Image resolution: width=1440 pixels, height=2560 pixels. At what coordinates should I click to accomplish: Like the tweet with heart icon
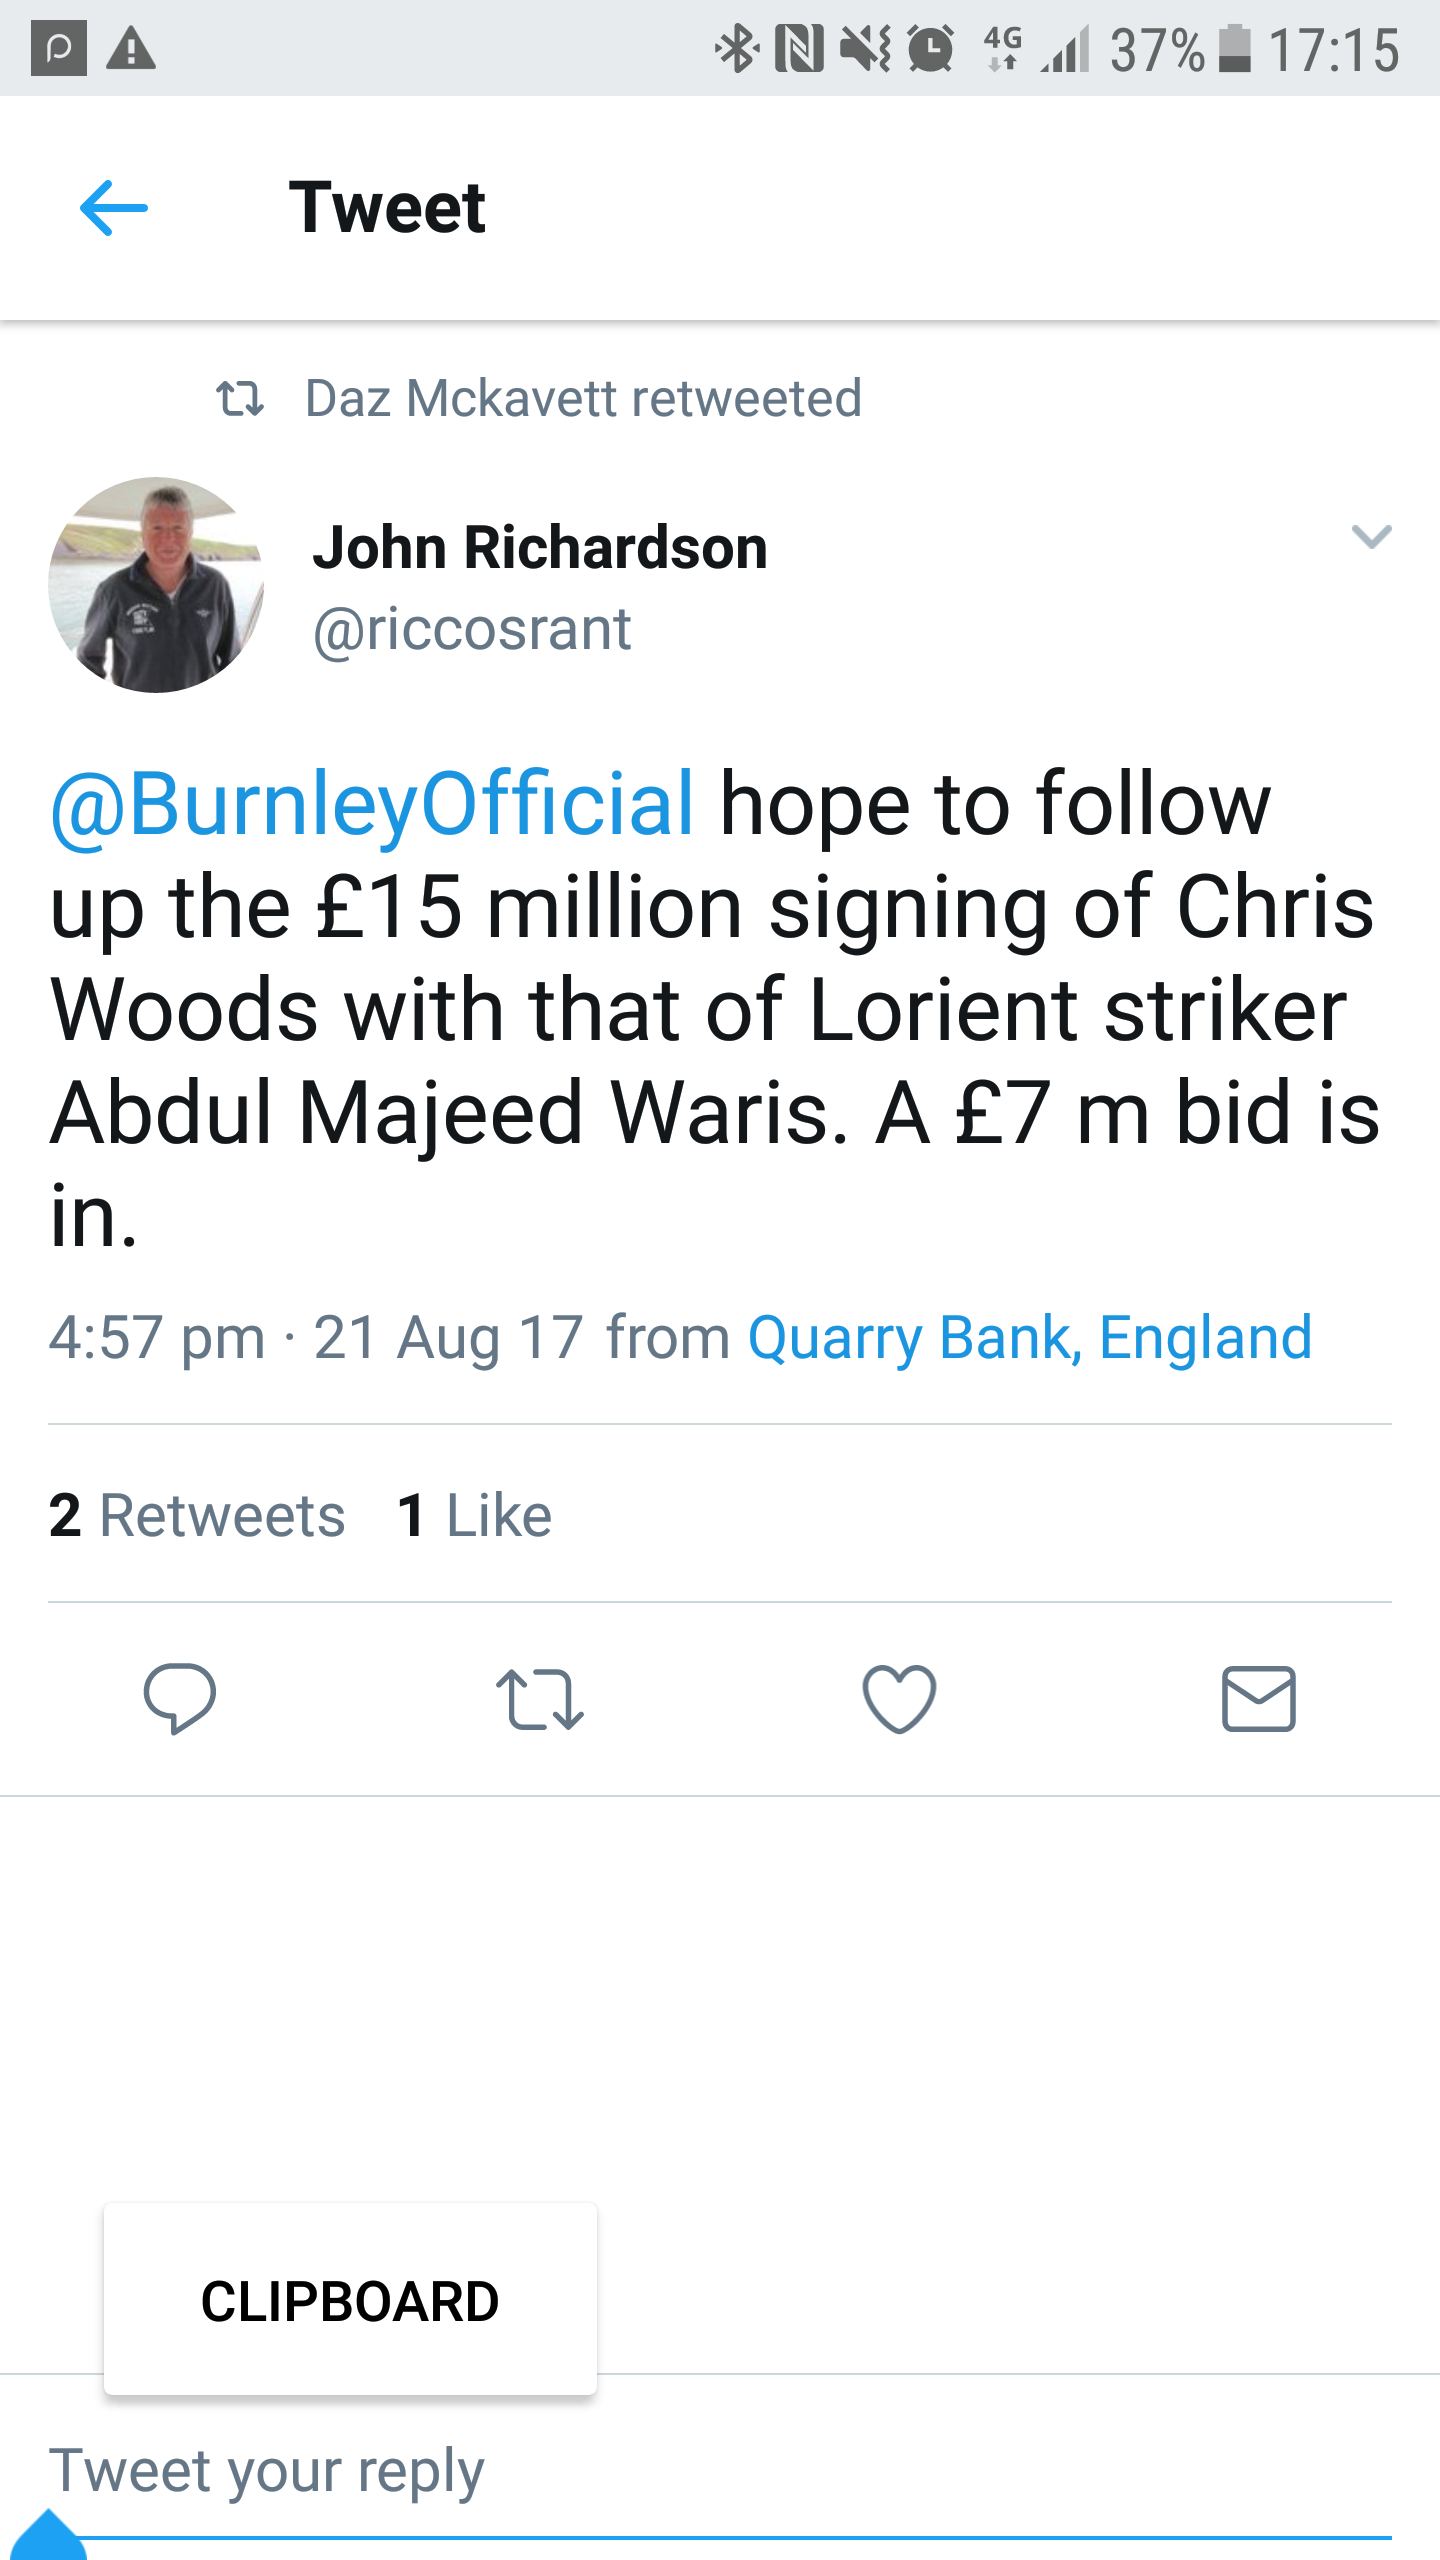coord(899,1698)
